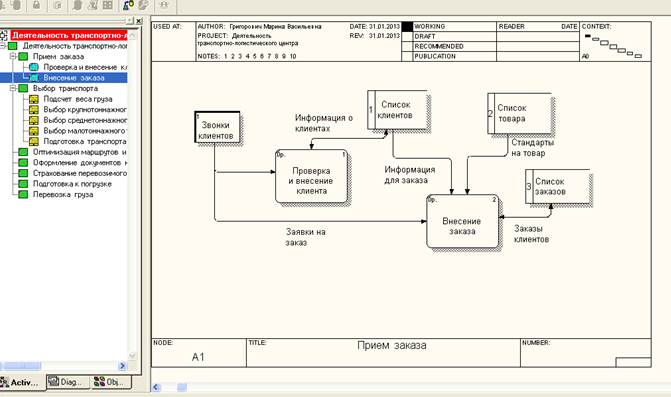Select the Список заказов data store

558,187
